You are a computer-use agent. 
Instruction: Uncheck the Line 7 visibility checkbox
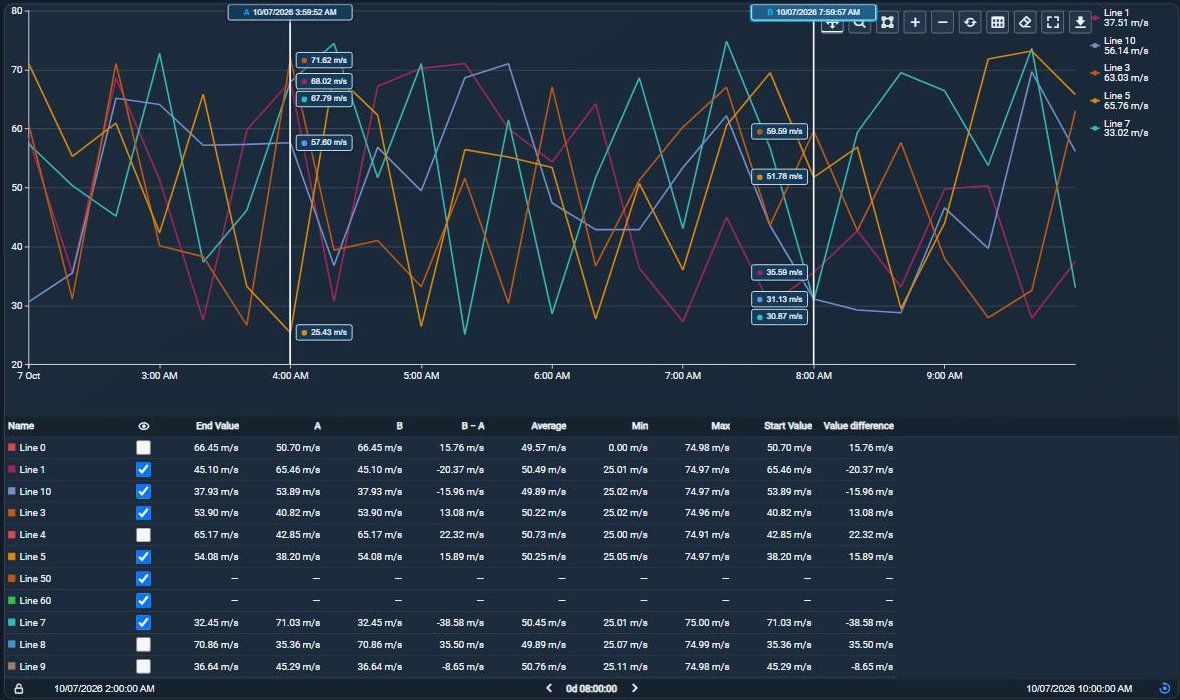click(144, 622)
